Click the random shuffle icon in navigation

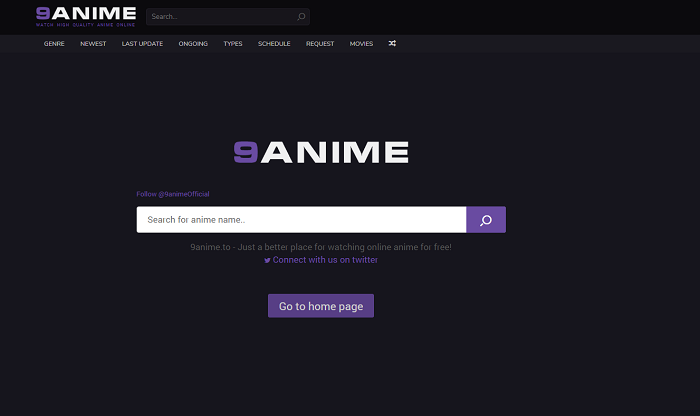point(392,43)
